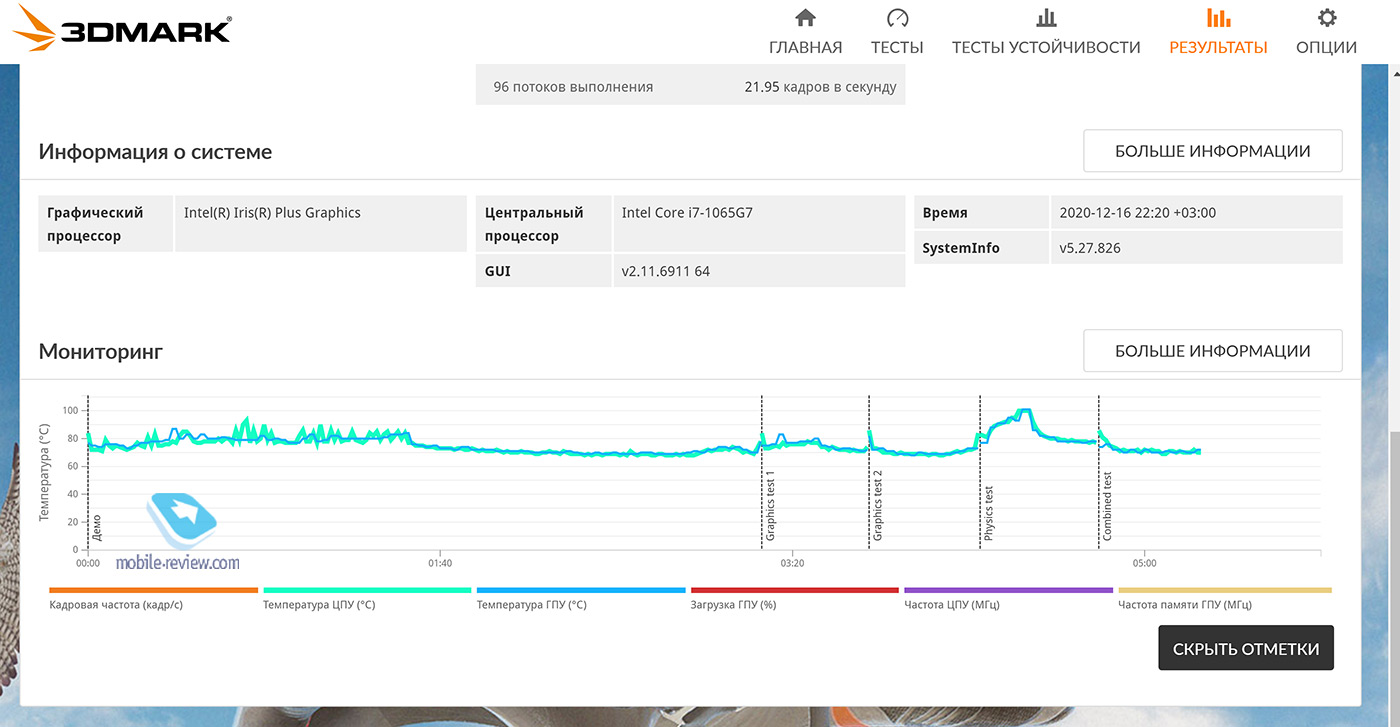The width and height of the screenshot is (1400, 727).
Task: Toggle the yellow Частота памяти ГПУ legend series
Action: pos(1225,598)
